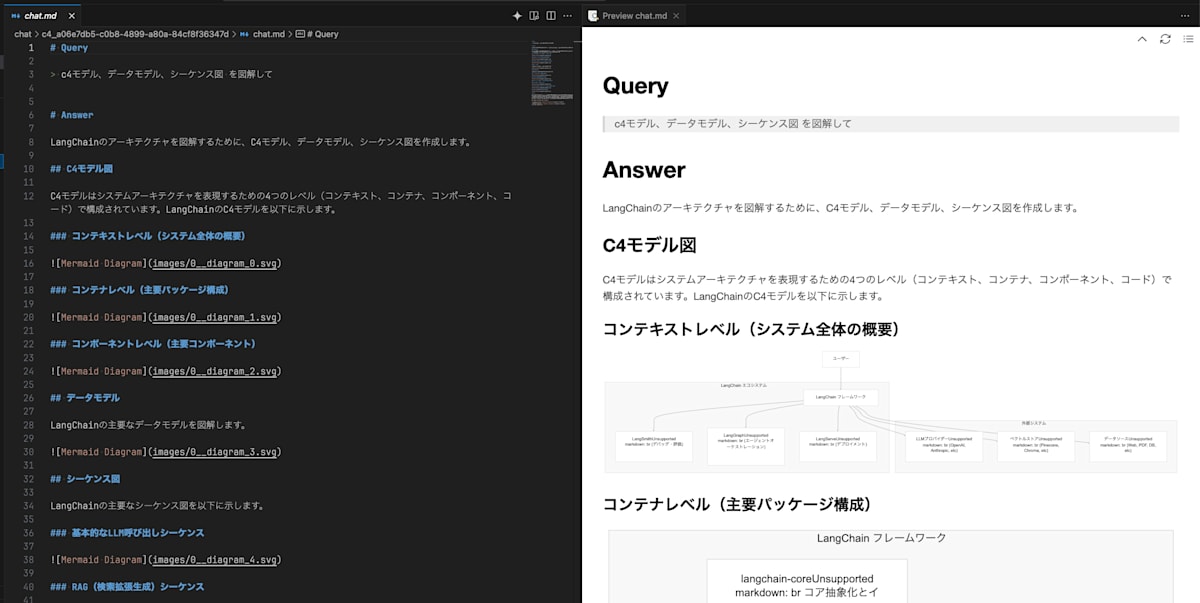Close the Preview chat.md tab
Screen dimensions: 1200x603
pyautogui.click(x=676, y=16)
